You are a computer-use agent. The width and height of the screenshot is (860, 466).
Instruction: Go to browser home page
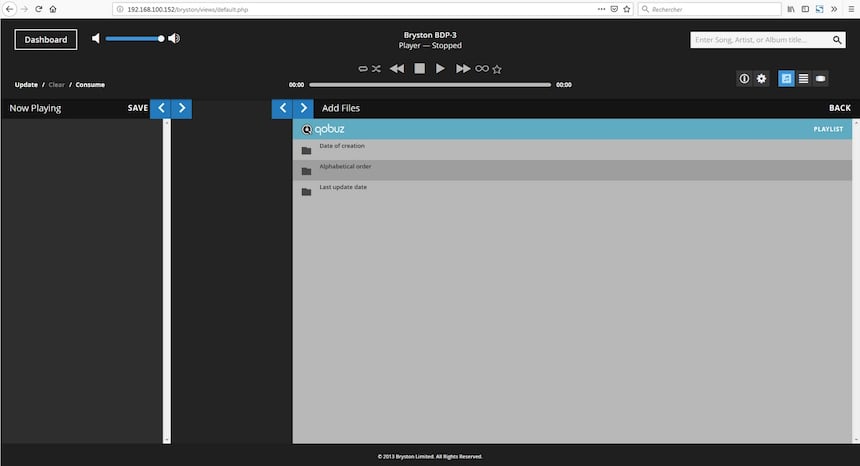pyautogui.click(x=53, y=9)
